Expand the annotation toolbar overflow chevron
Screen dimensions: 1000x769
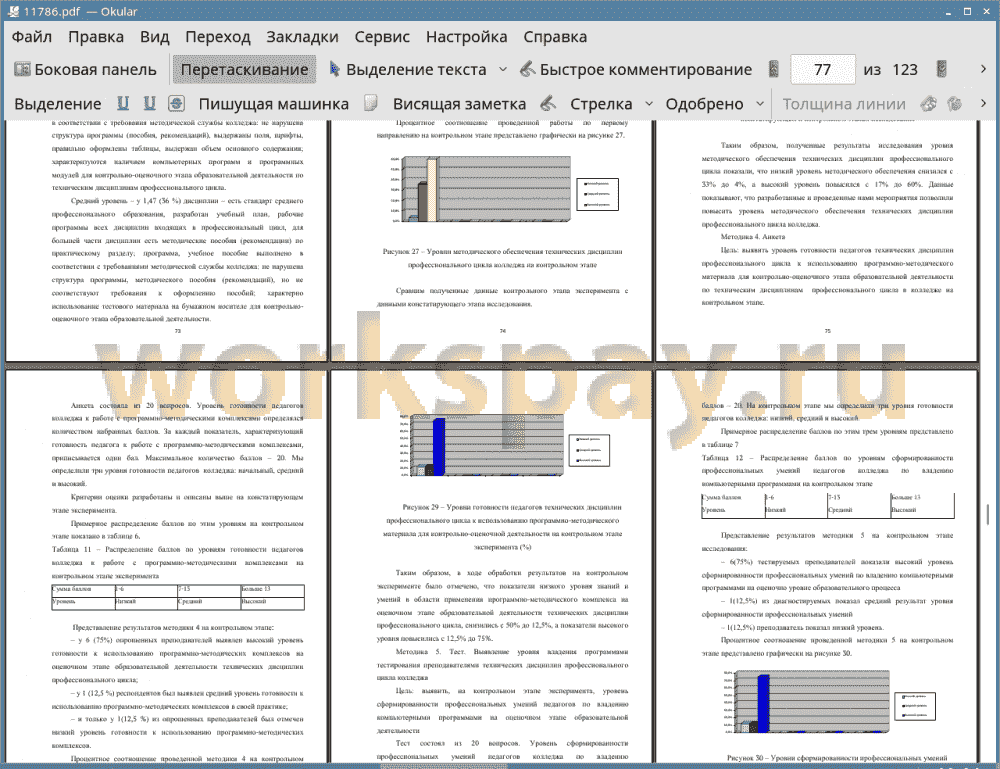pos(983,103)
